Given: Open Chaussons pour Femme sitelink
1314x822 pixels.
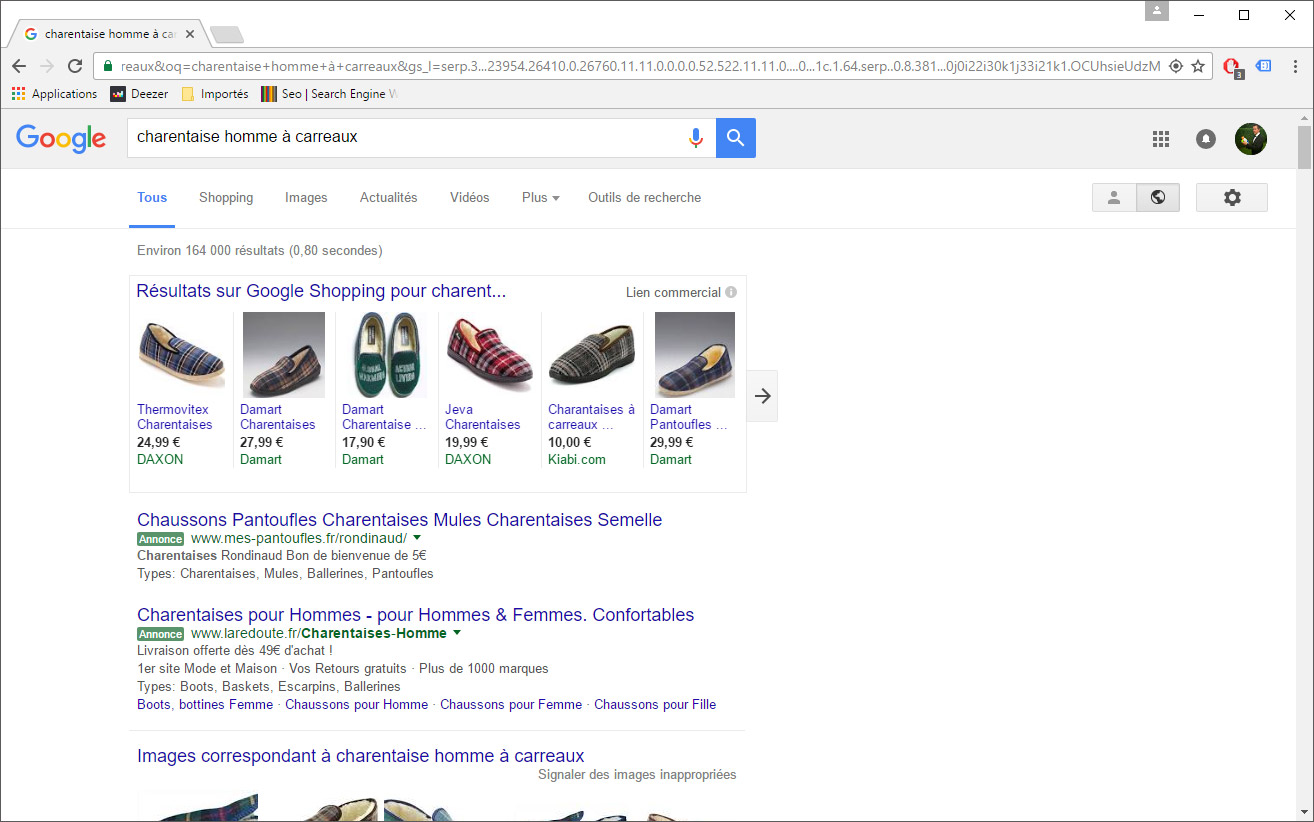Looking at the screenshot, I should click(x=511, y=705).
